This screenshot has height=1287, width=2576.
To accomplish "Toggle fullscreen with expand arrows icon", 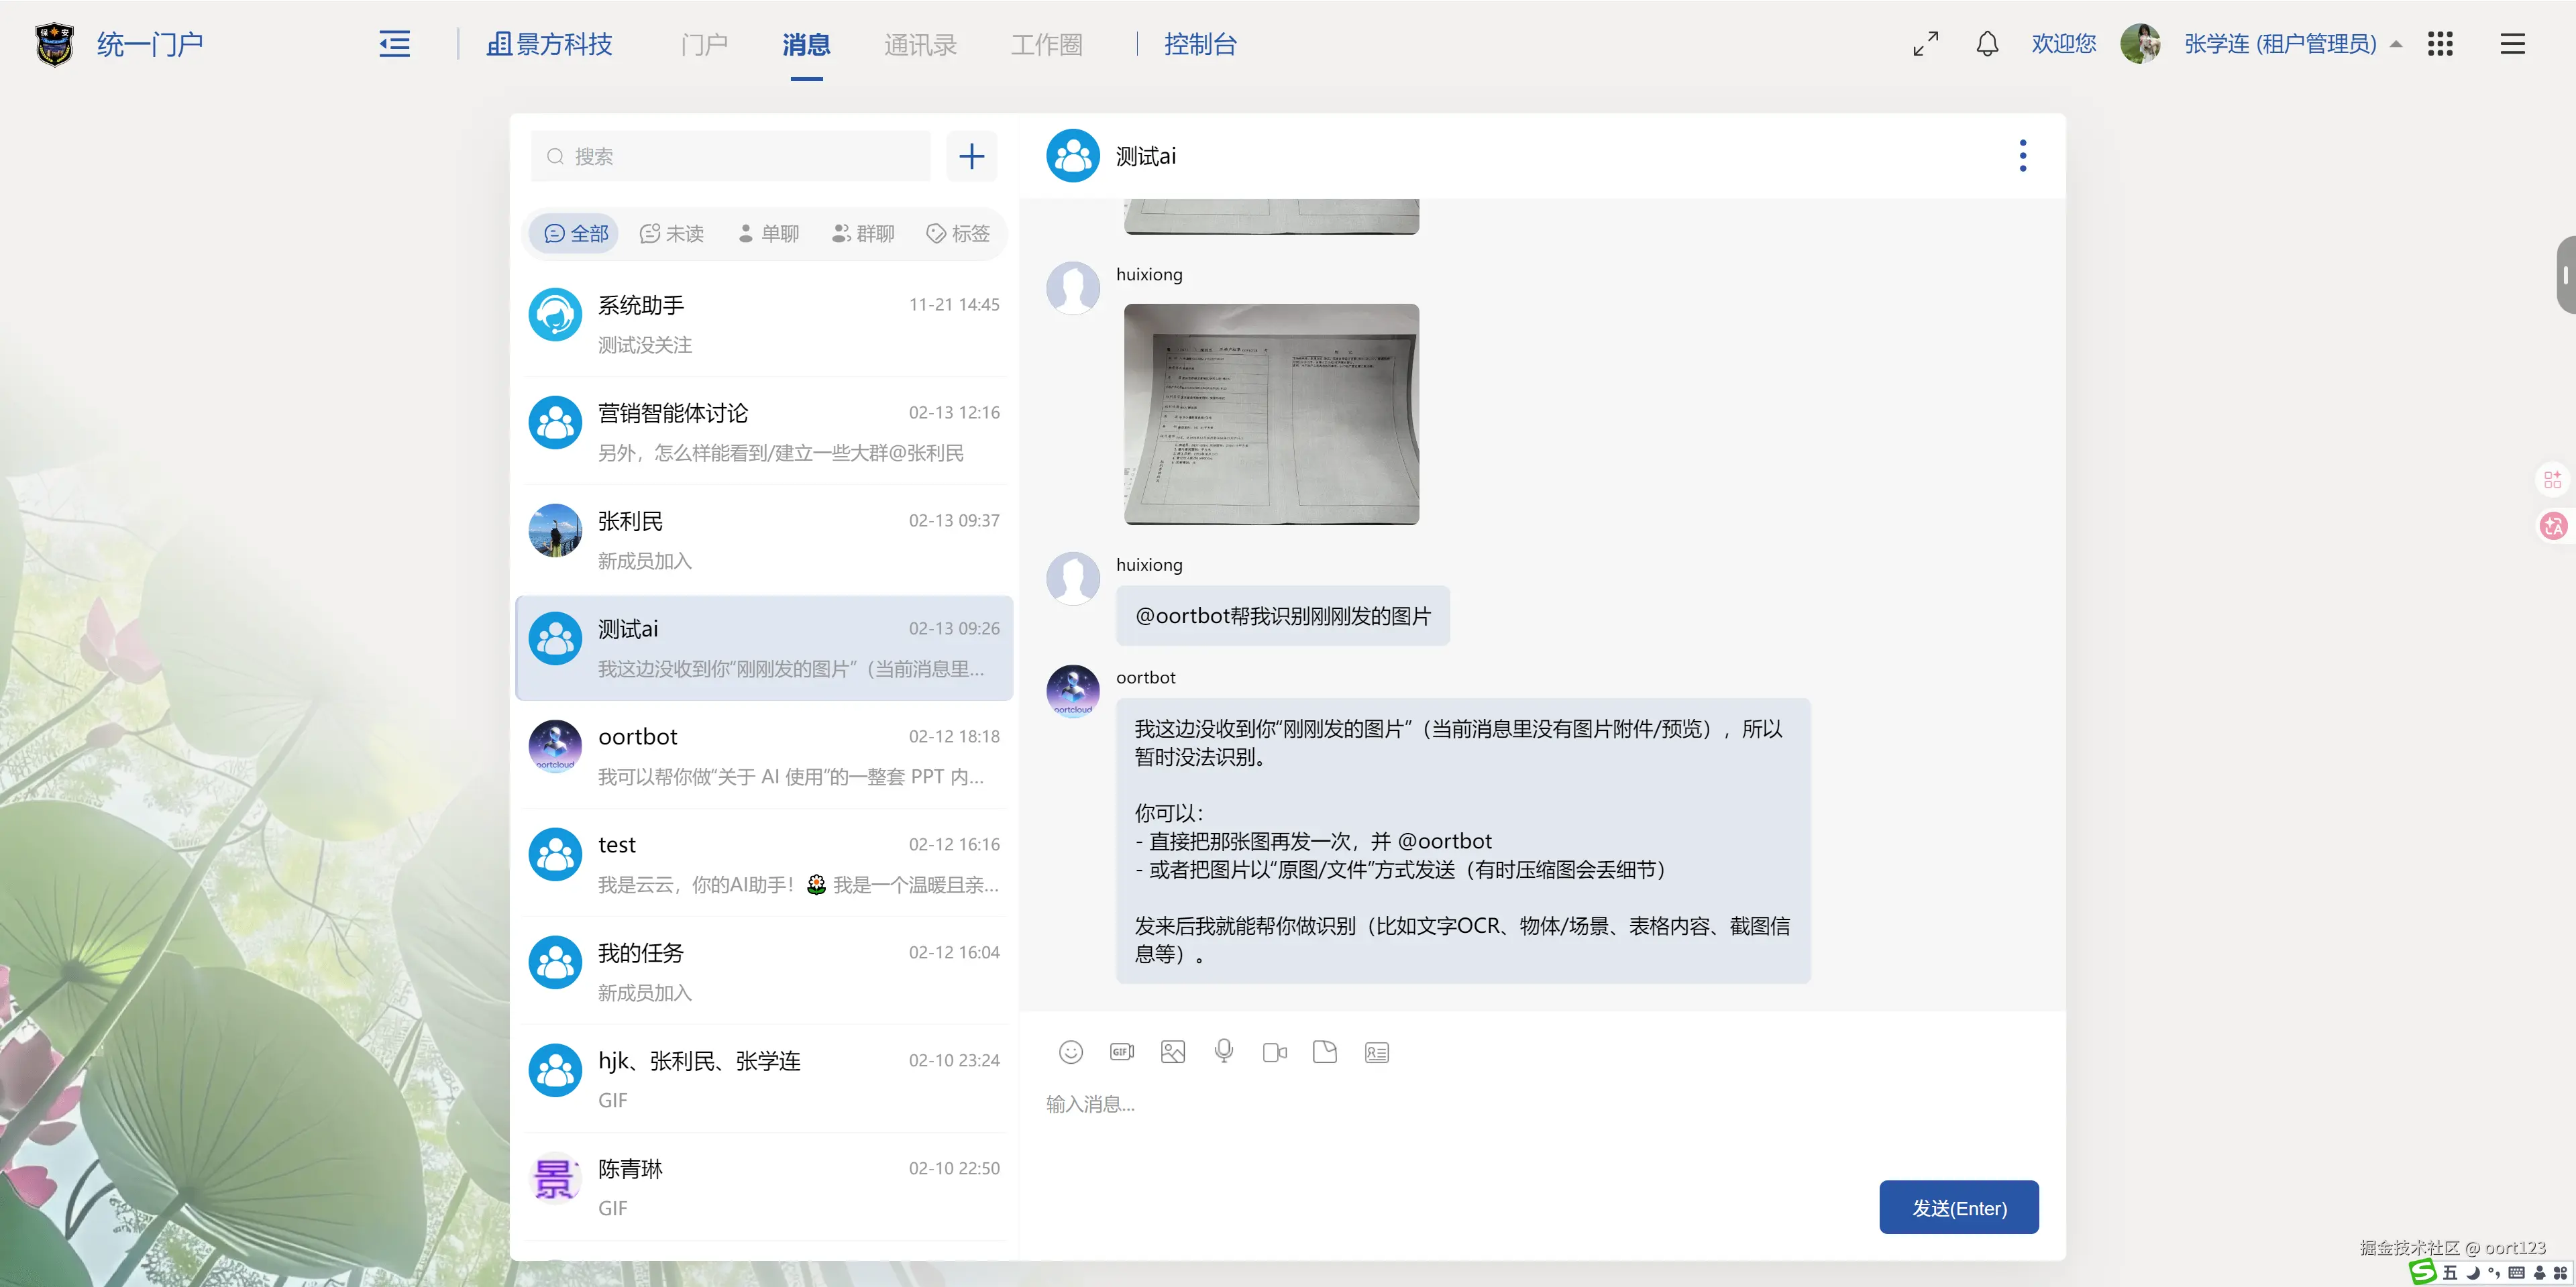I will [1925, 44].
